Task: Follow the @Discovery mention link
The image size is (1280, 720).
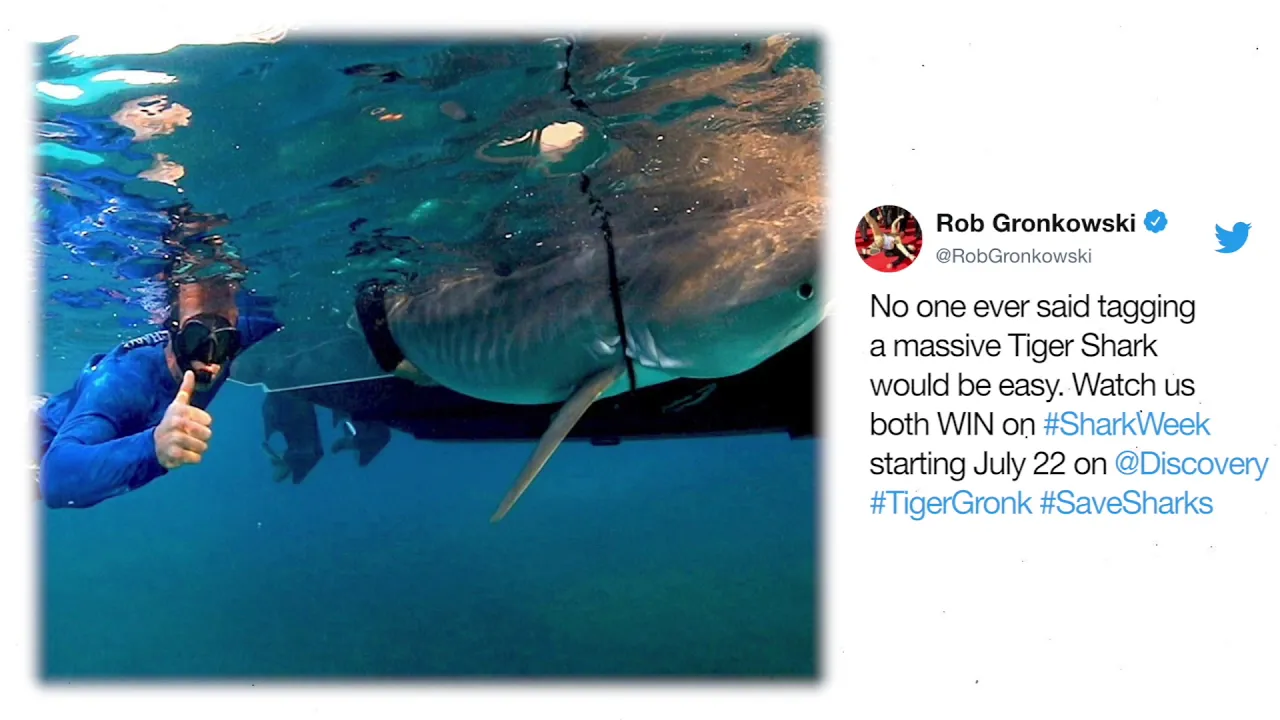Action: click(1191, 464)
